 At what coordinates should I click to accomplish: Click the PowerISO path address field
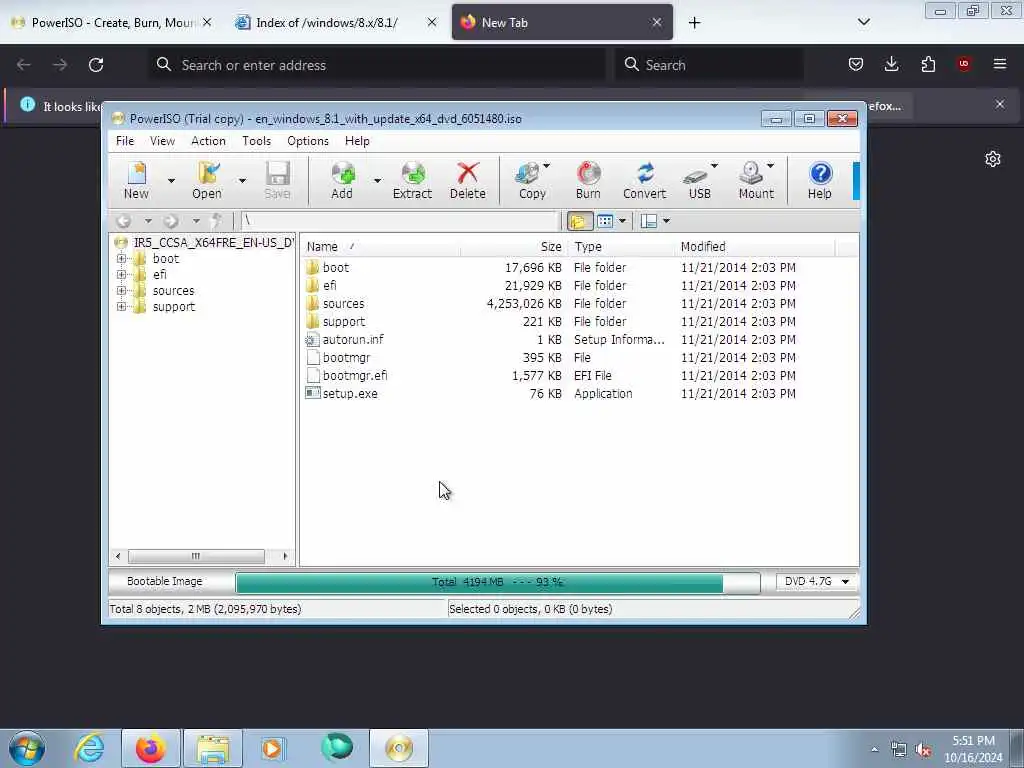click(400, 221)
